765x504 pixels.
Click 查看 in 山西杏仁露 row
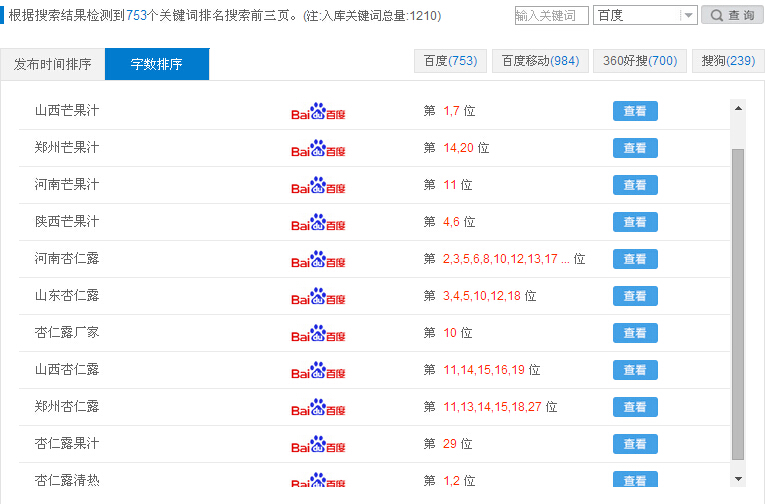click(x=635, y=370)
